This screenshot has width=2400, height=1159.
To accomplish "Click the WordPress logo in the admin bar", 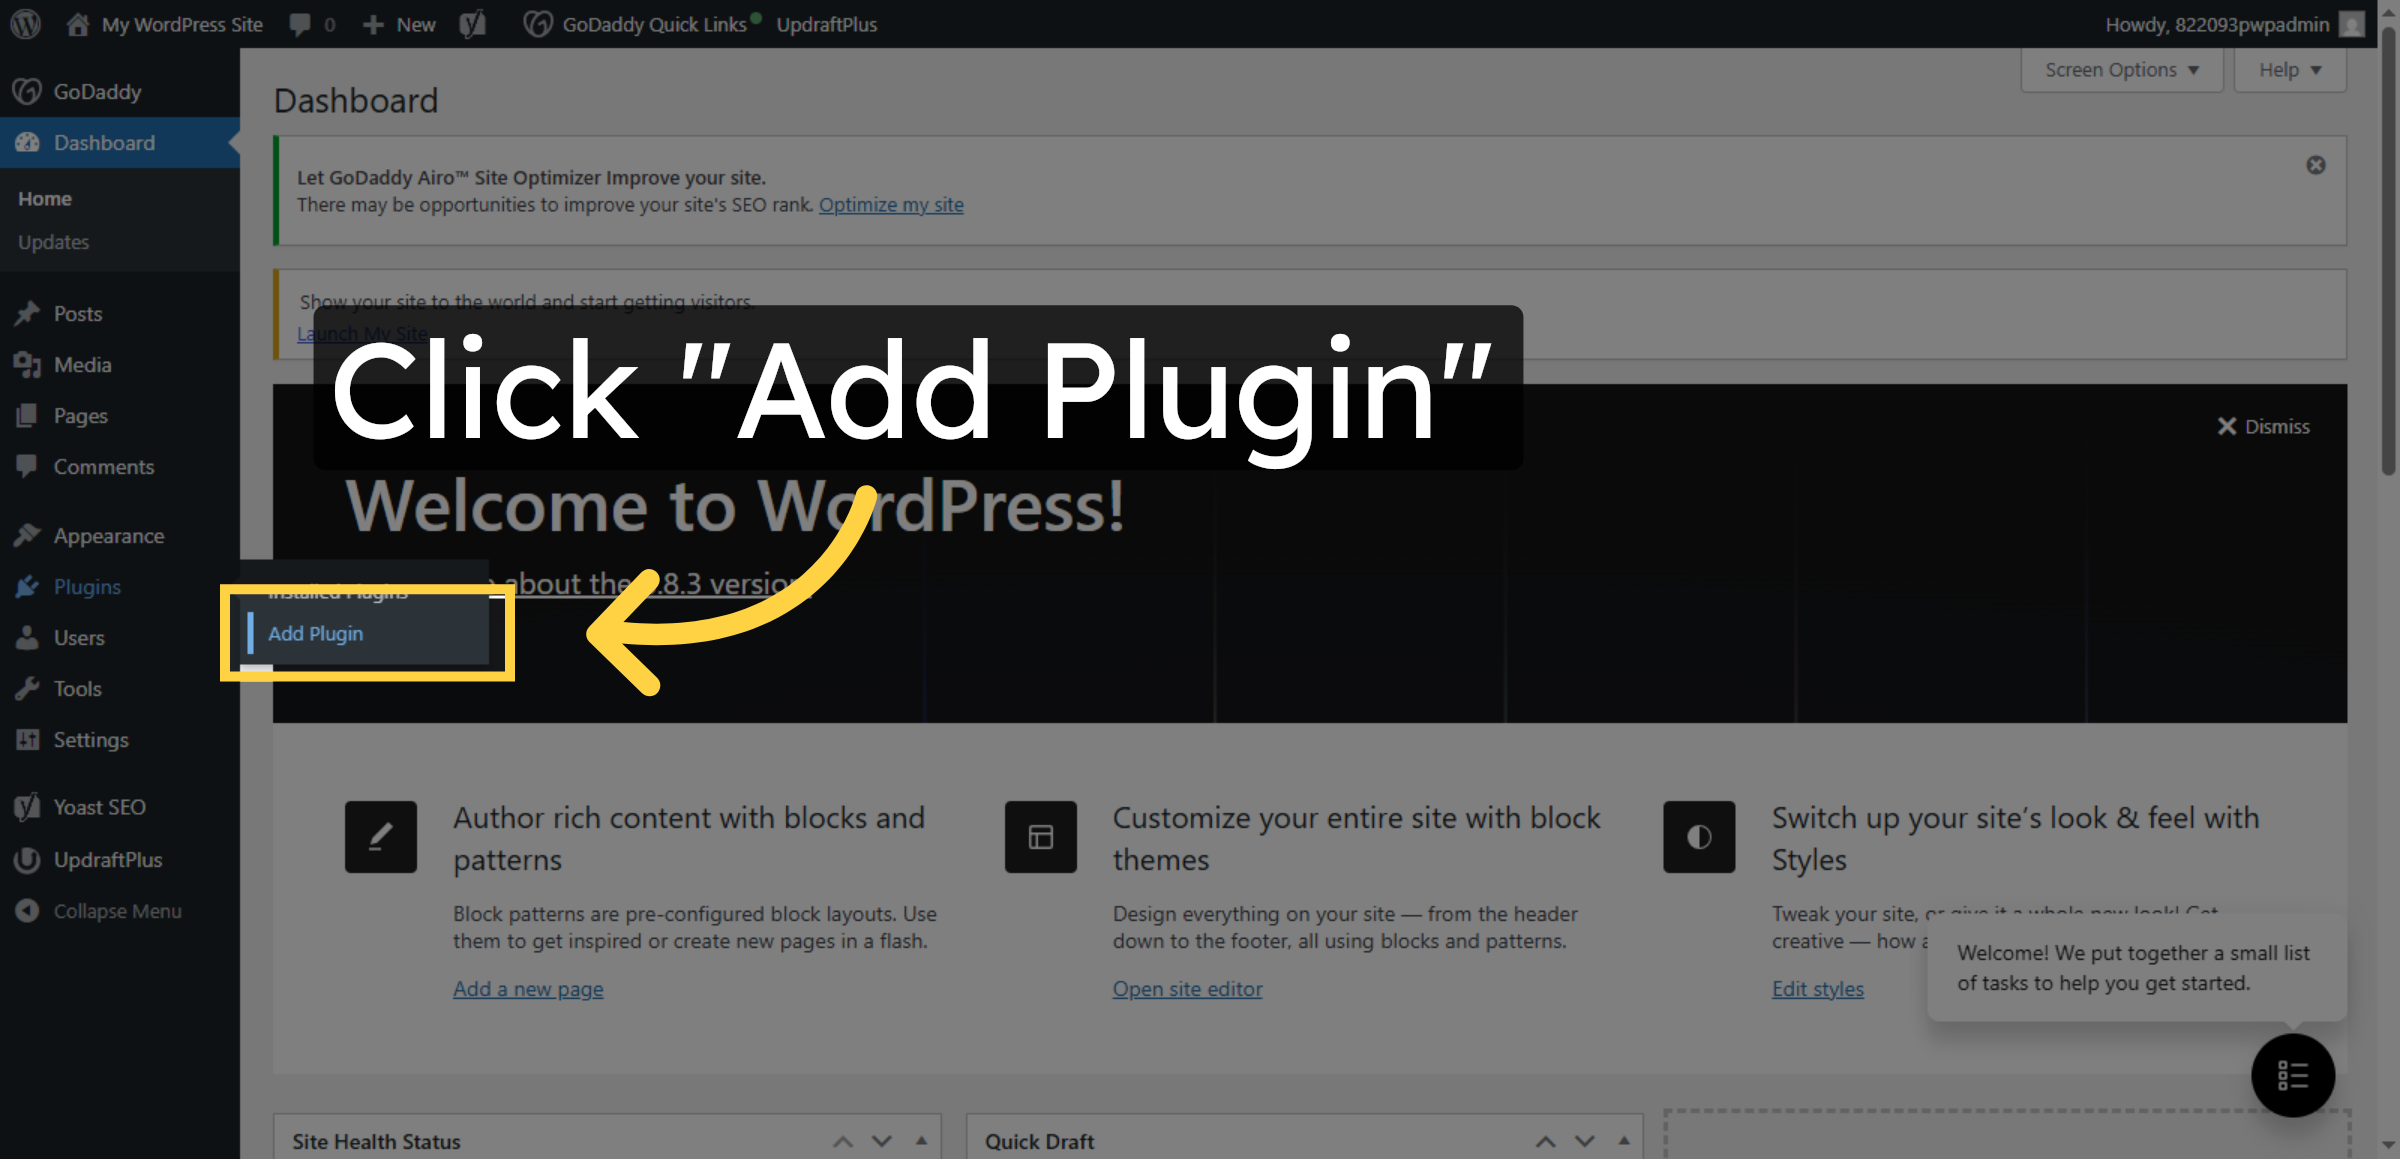I will point(24,24).
